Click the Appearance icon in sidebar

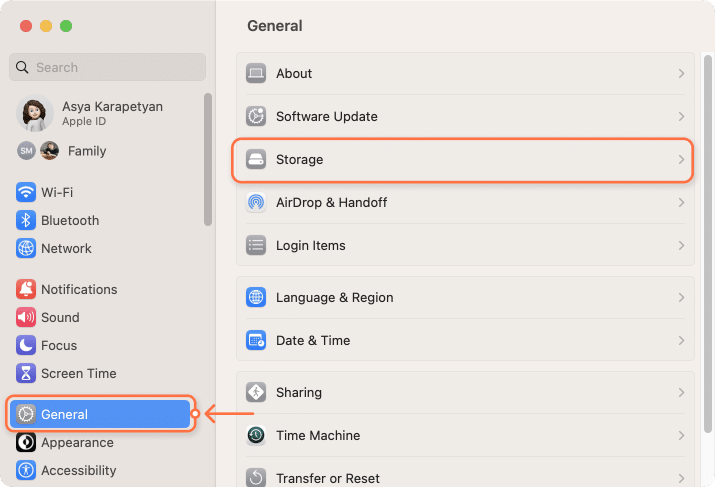point(26,442)
